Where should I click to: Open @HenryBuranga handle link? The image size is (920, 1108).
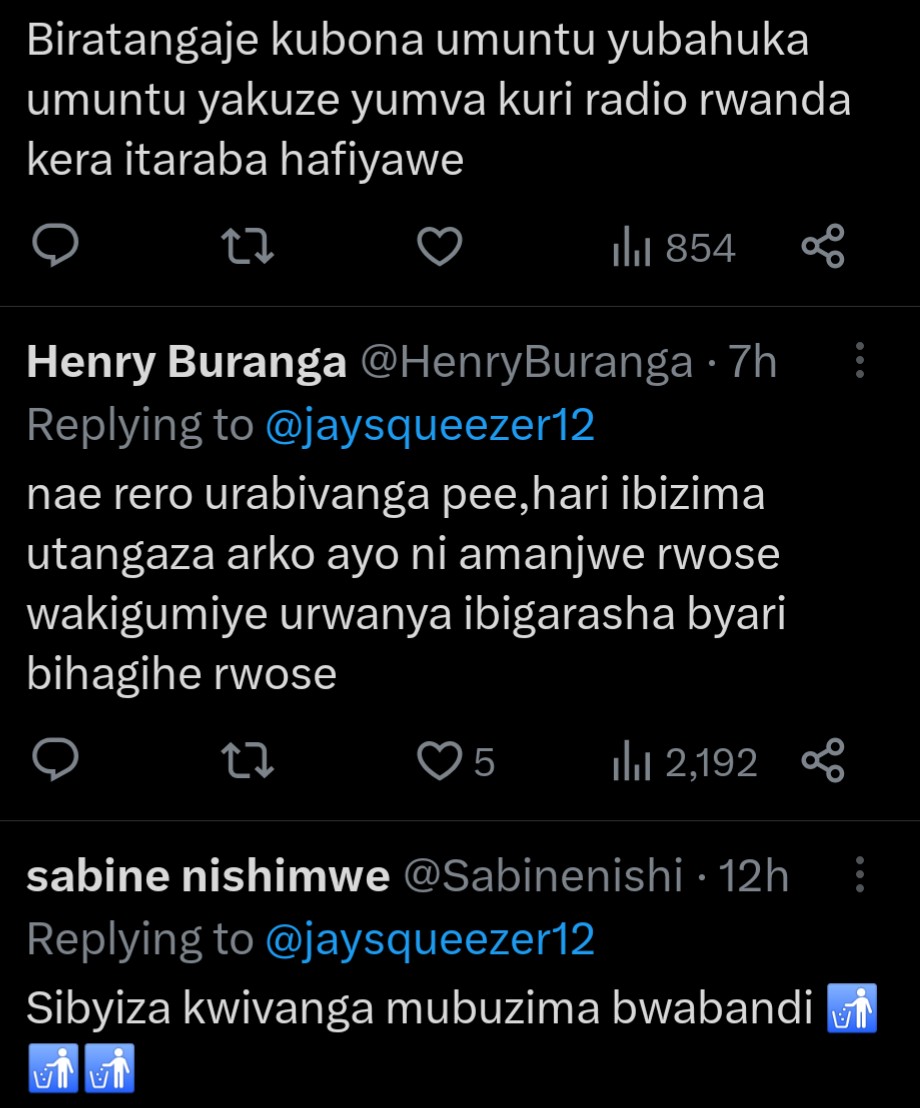525,363
